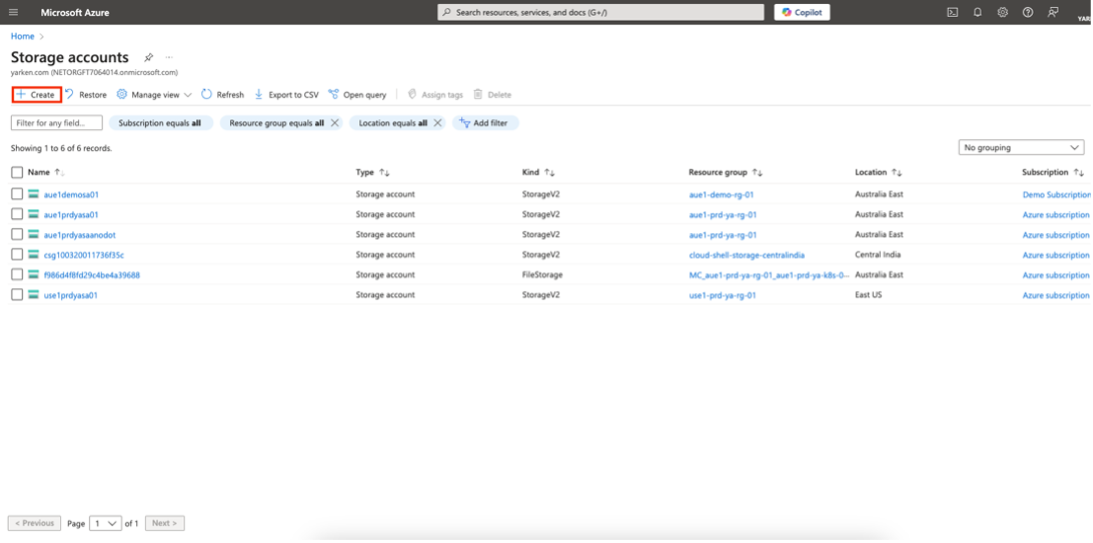Image resolution: width=1093 pixels, height=543 pixels.
Task: Select checkbox for aue1prdyasa01
Action: pos(17,215)
